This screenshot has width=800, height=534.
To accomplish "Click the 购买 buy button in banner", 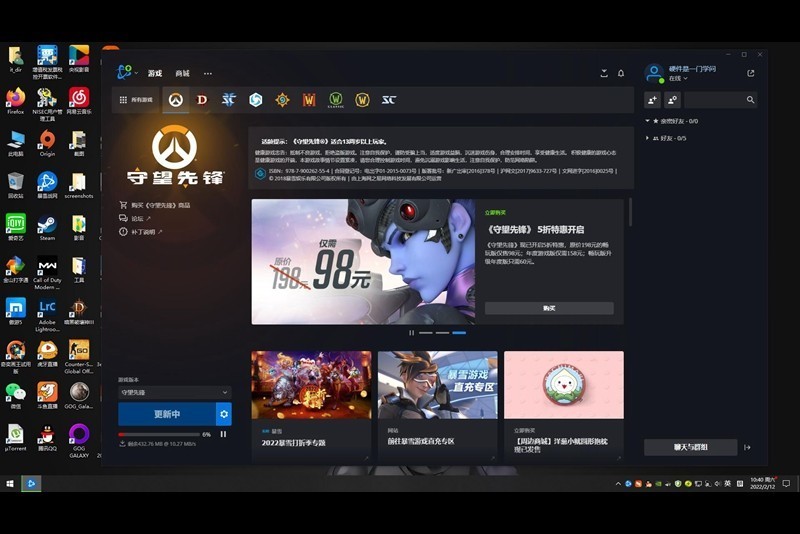I will (549, 308).
